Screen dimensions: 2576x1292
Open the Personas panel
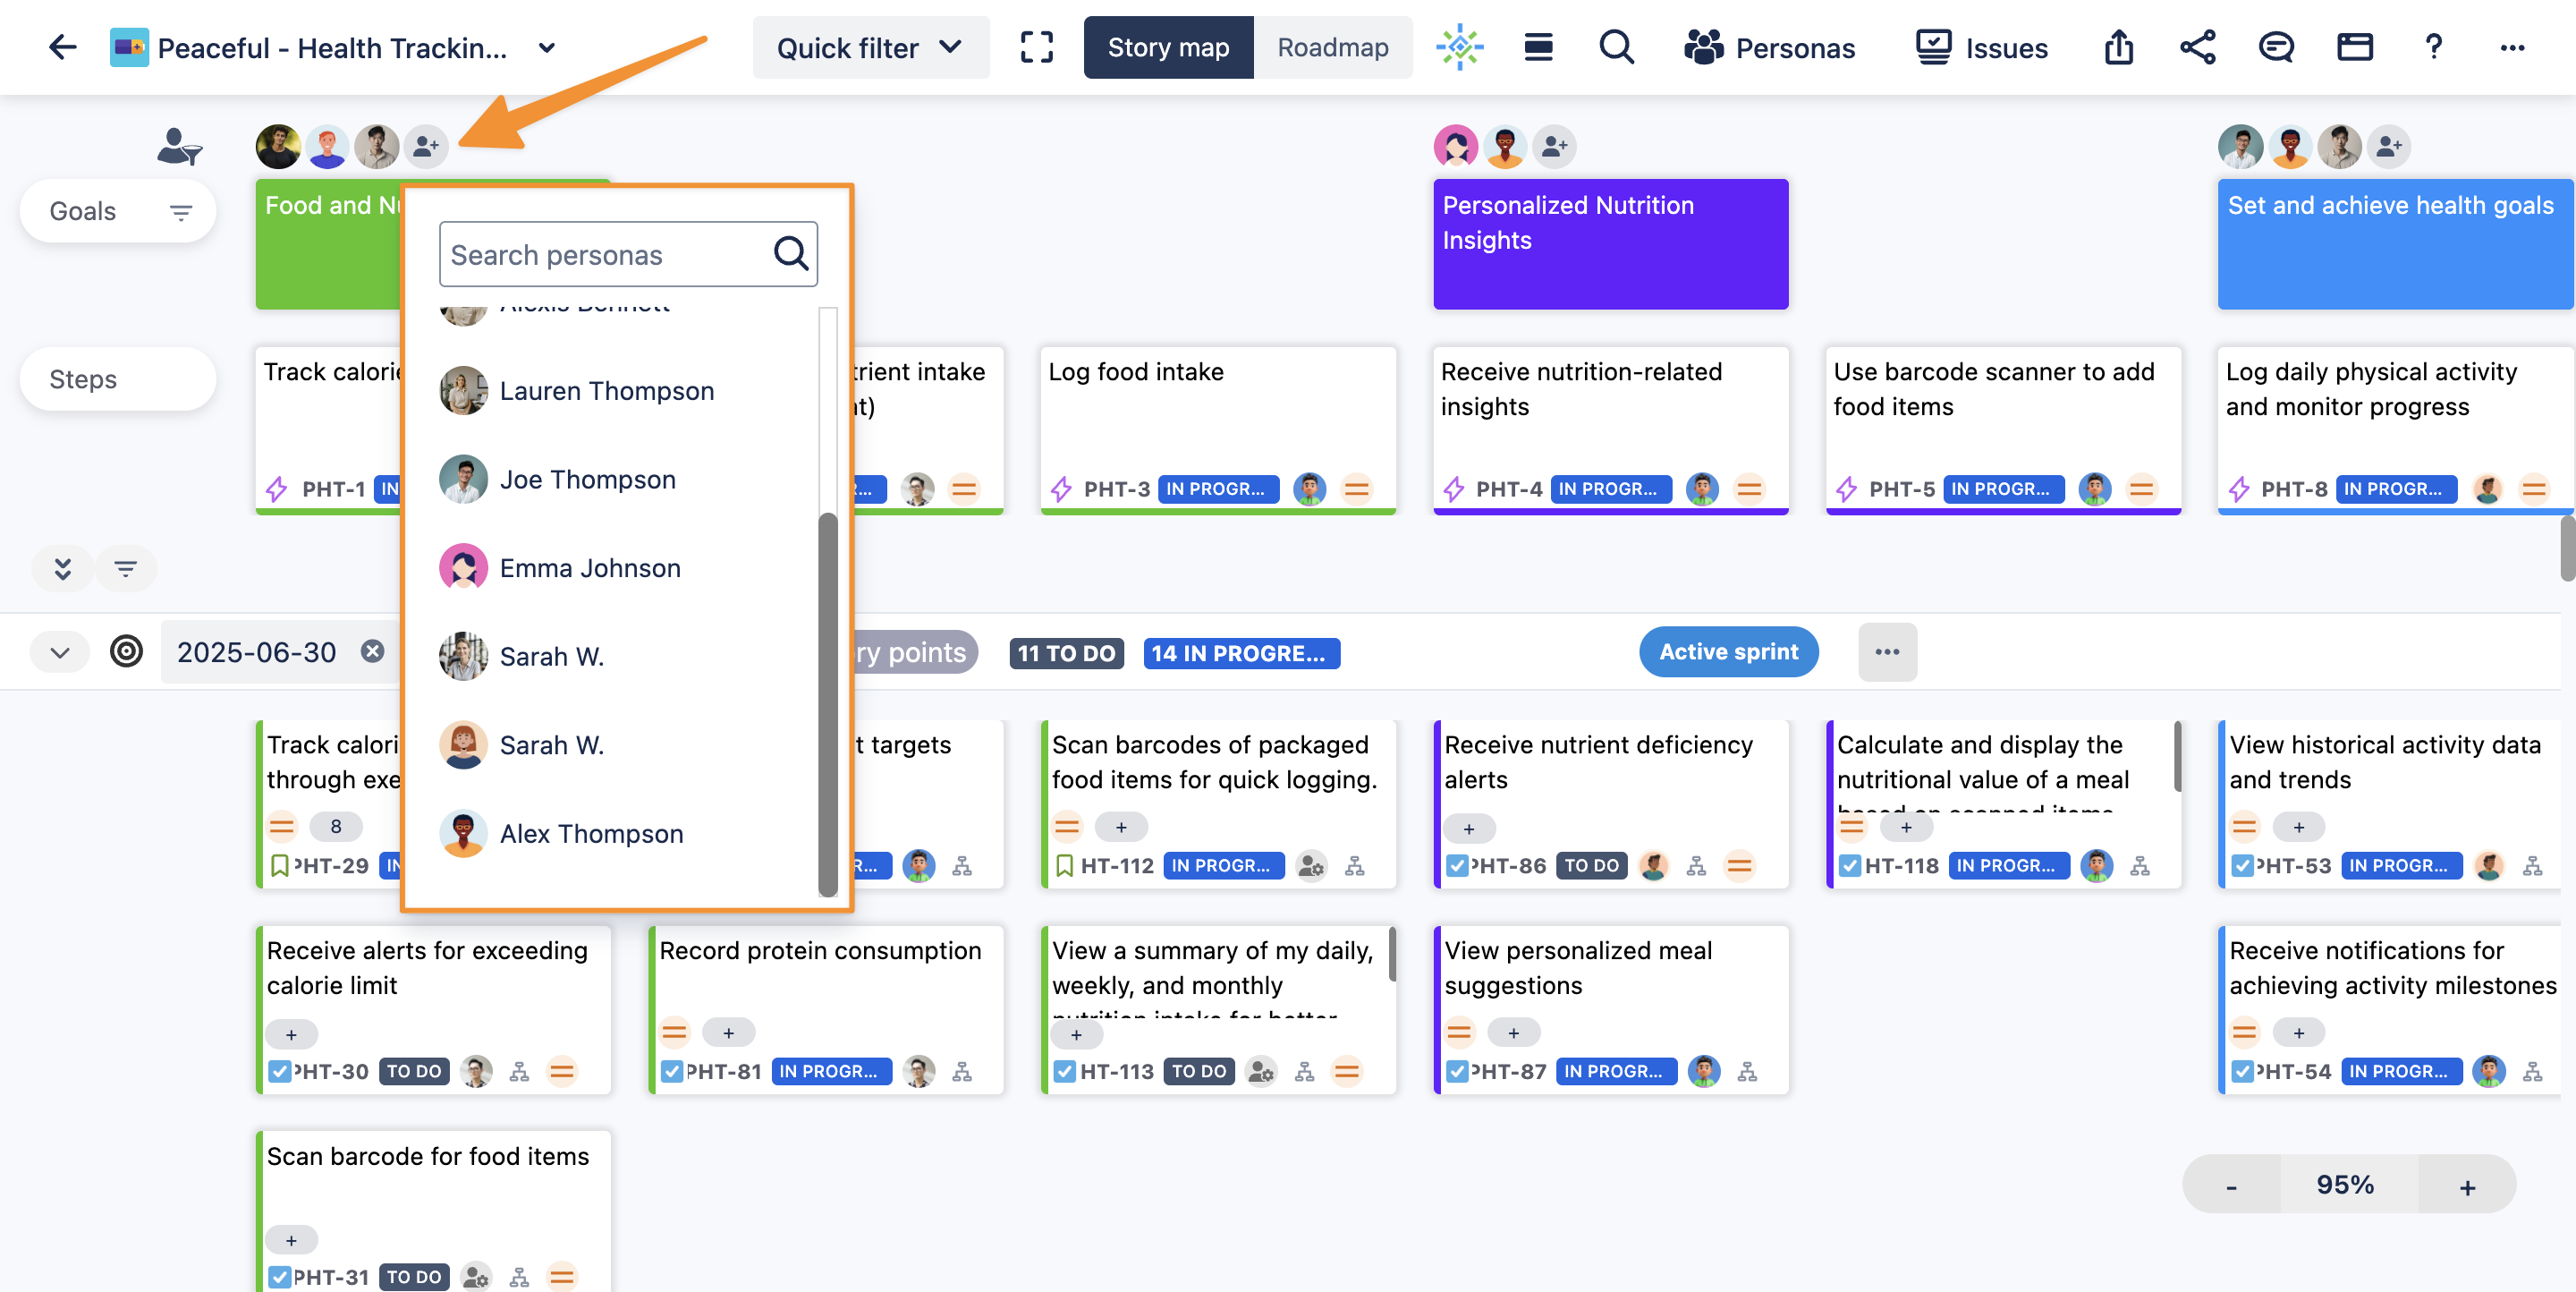coord(1769,47)
